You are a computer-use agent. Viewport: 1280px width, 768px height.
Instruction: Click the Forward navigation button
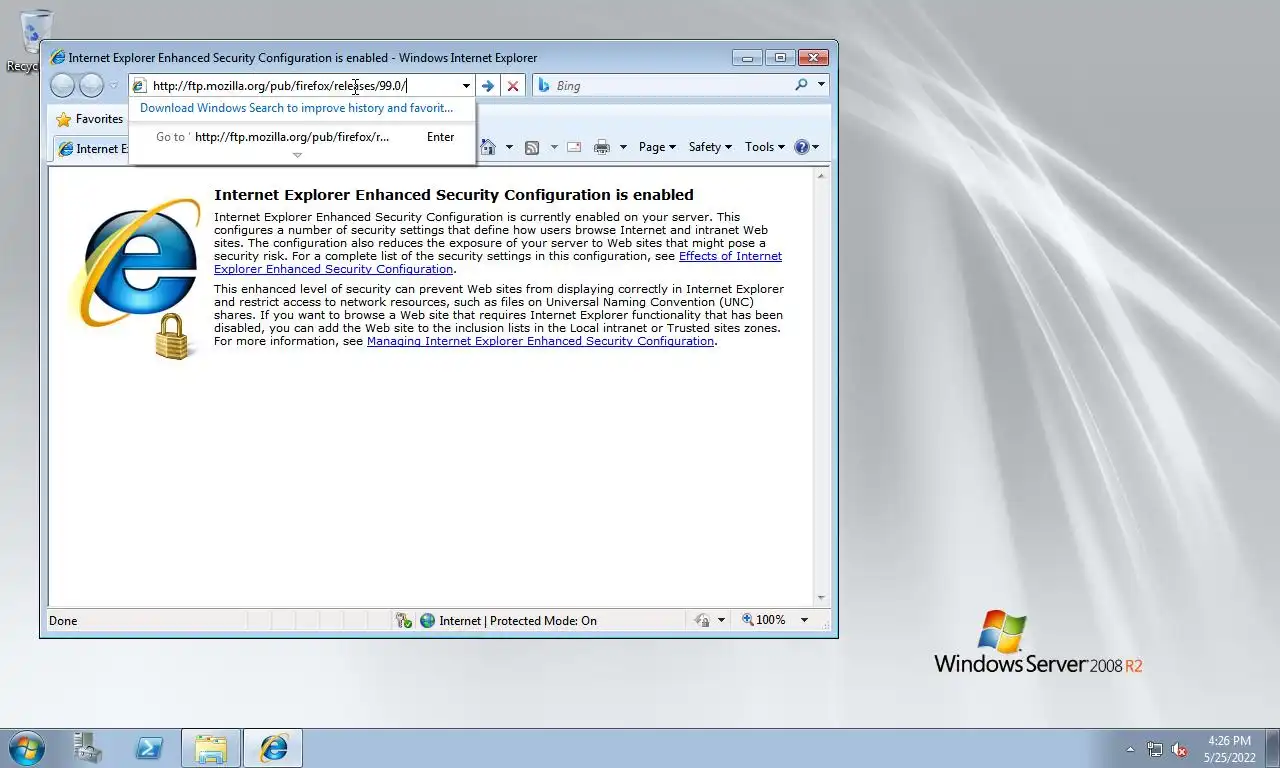(91, 85)
